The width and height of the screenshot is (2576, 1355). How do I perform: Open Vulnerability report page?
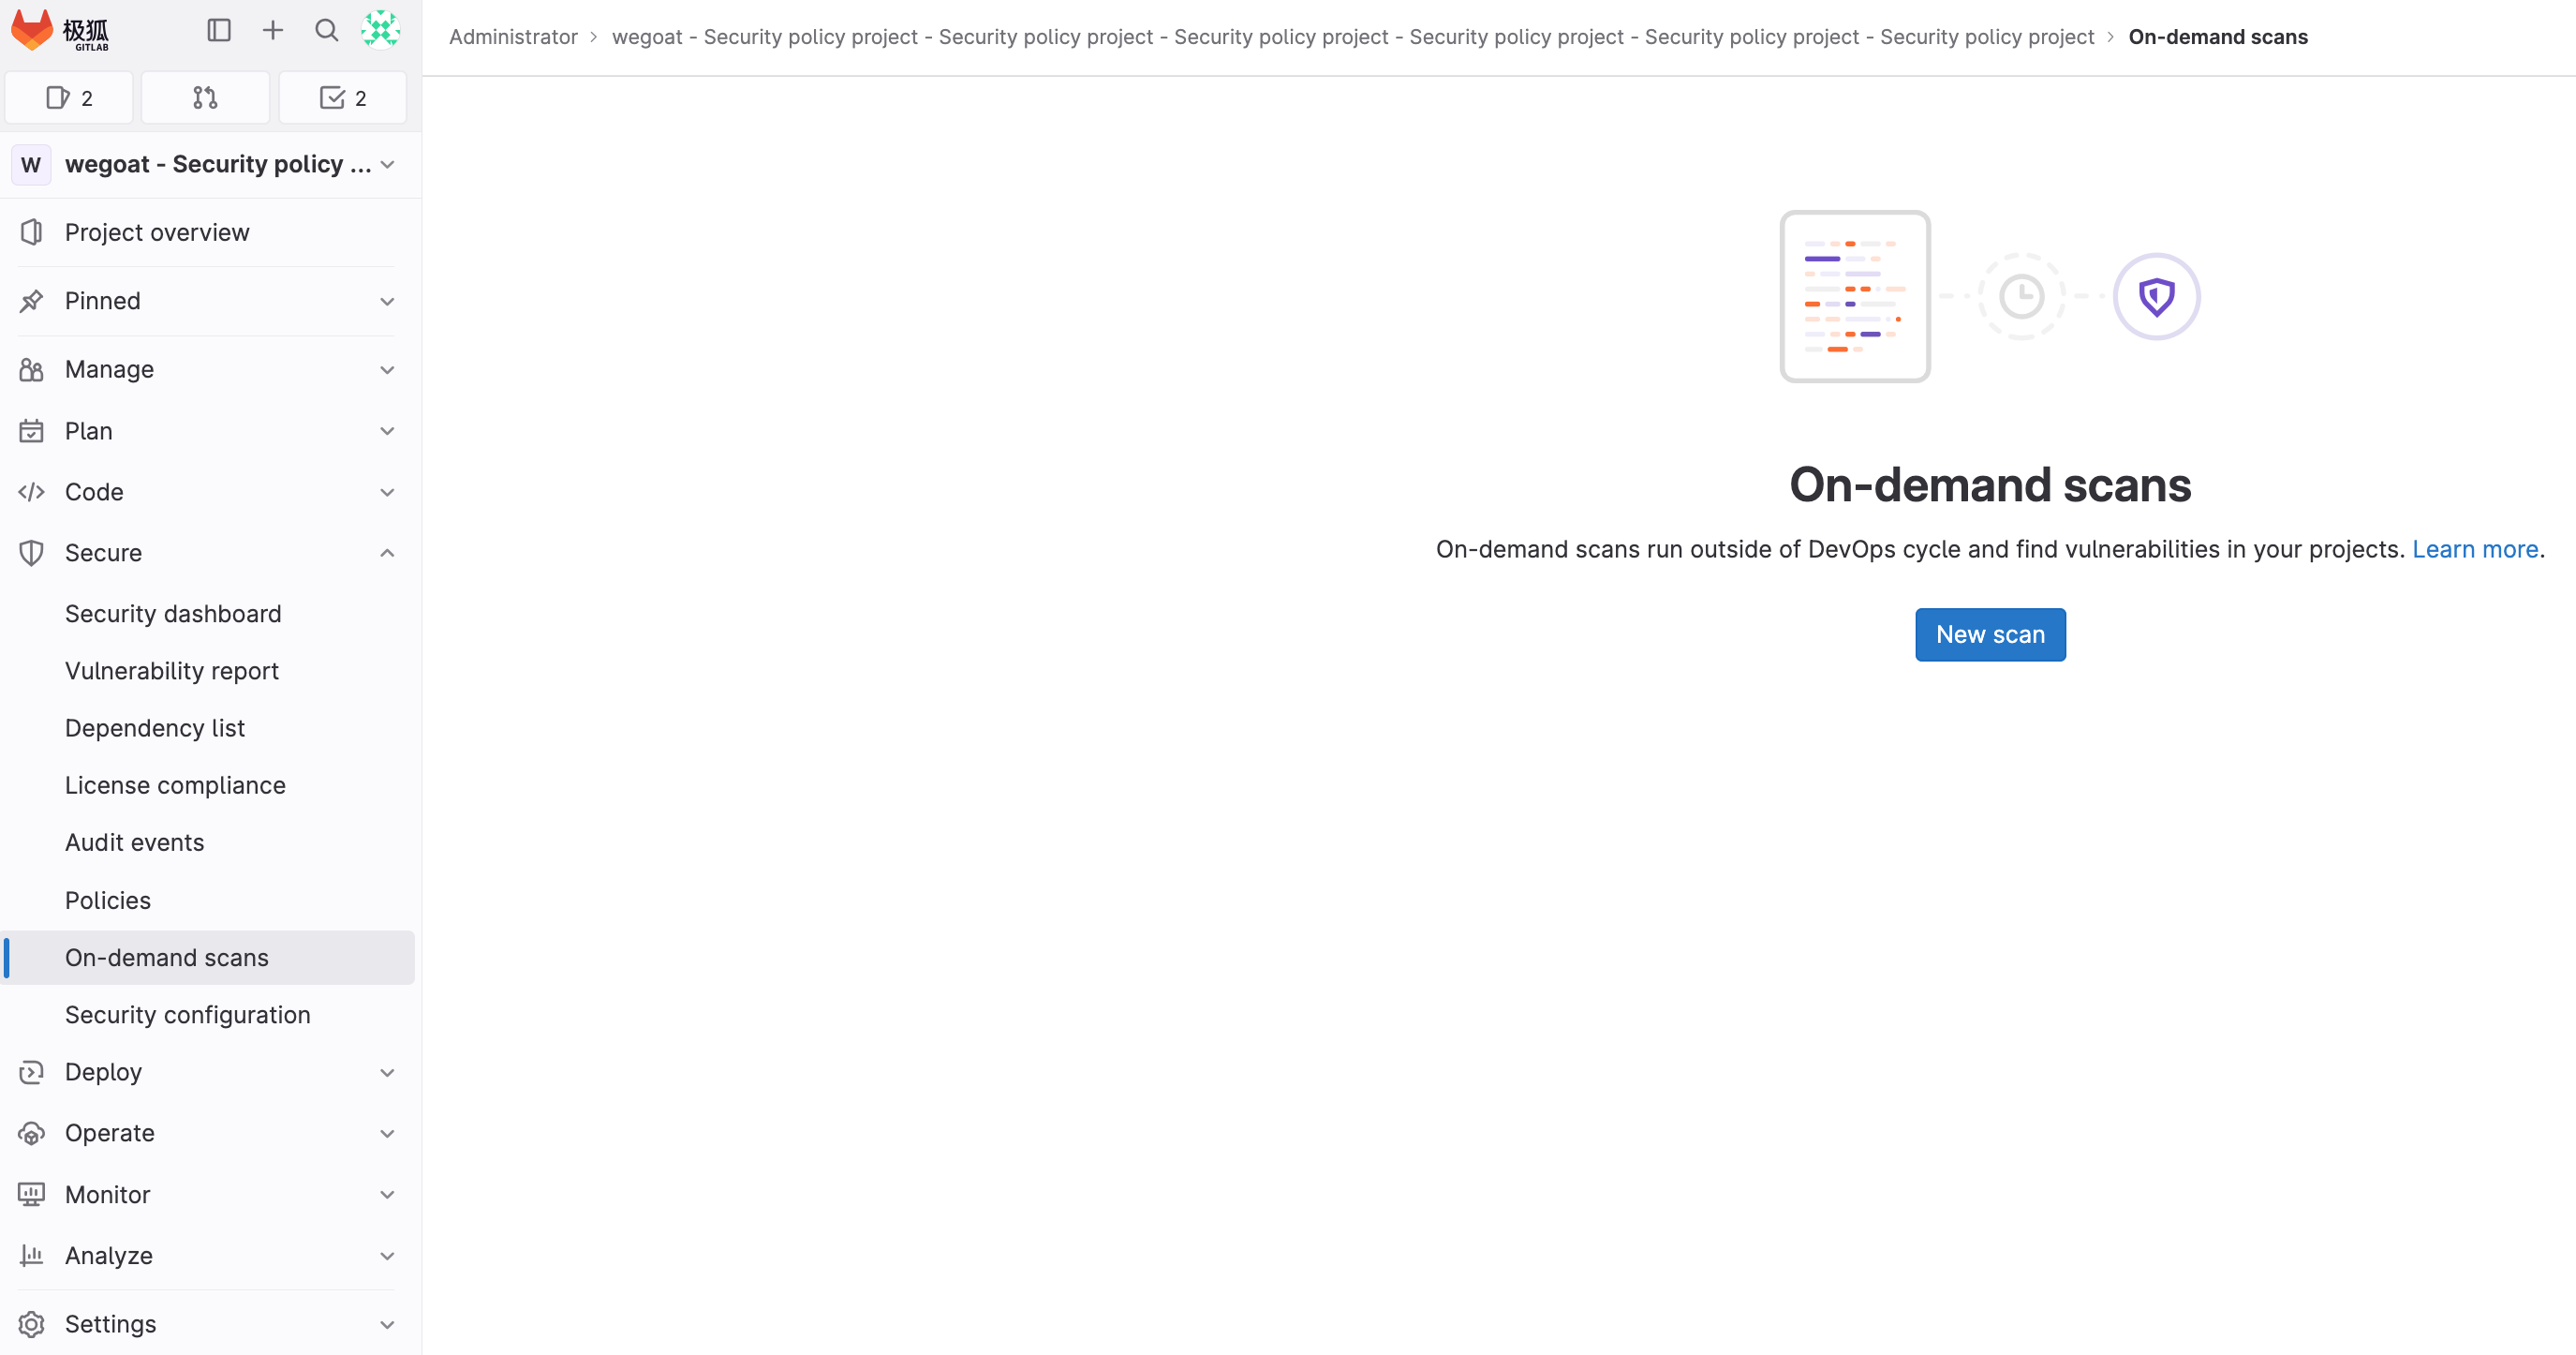click(x=172, y=671)
